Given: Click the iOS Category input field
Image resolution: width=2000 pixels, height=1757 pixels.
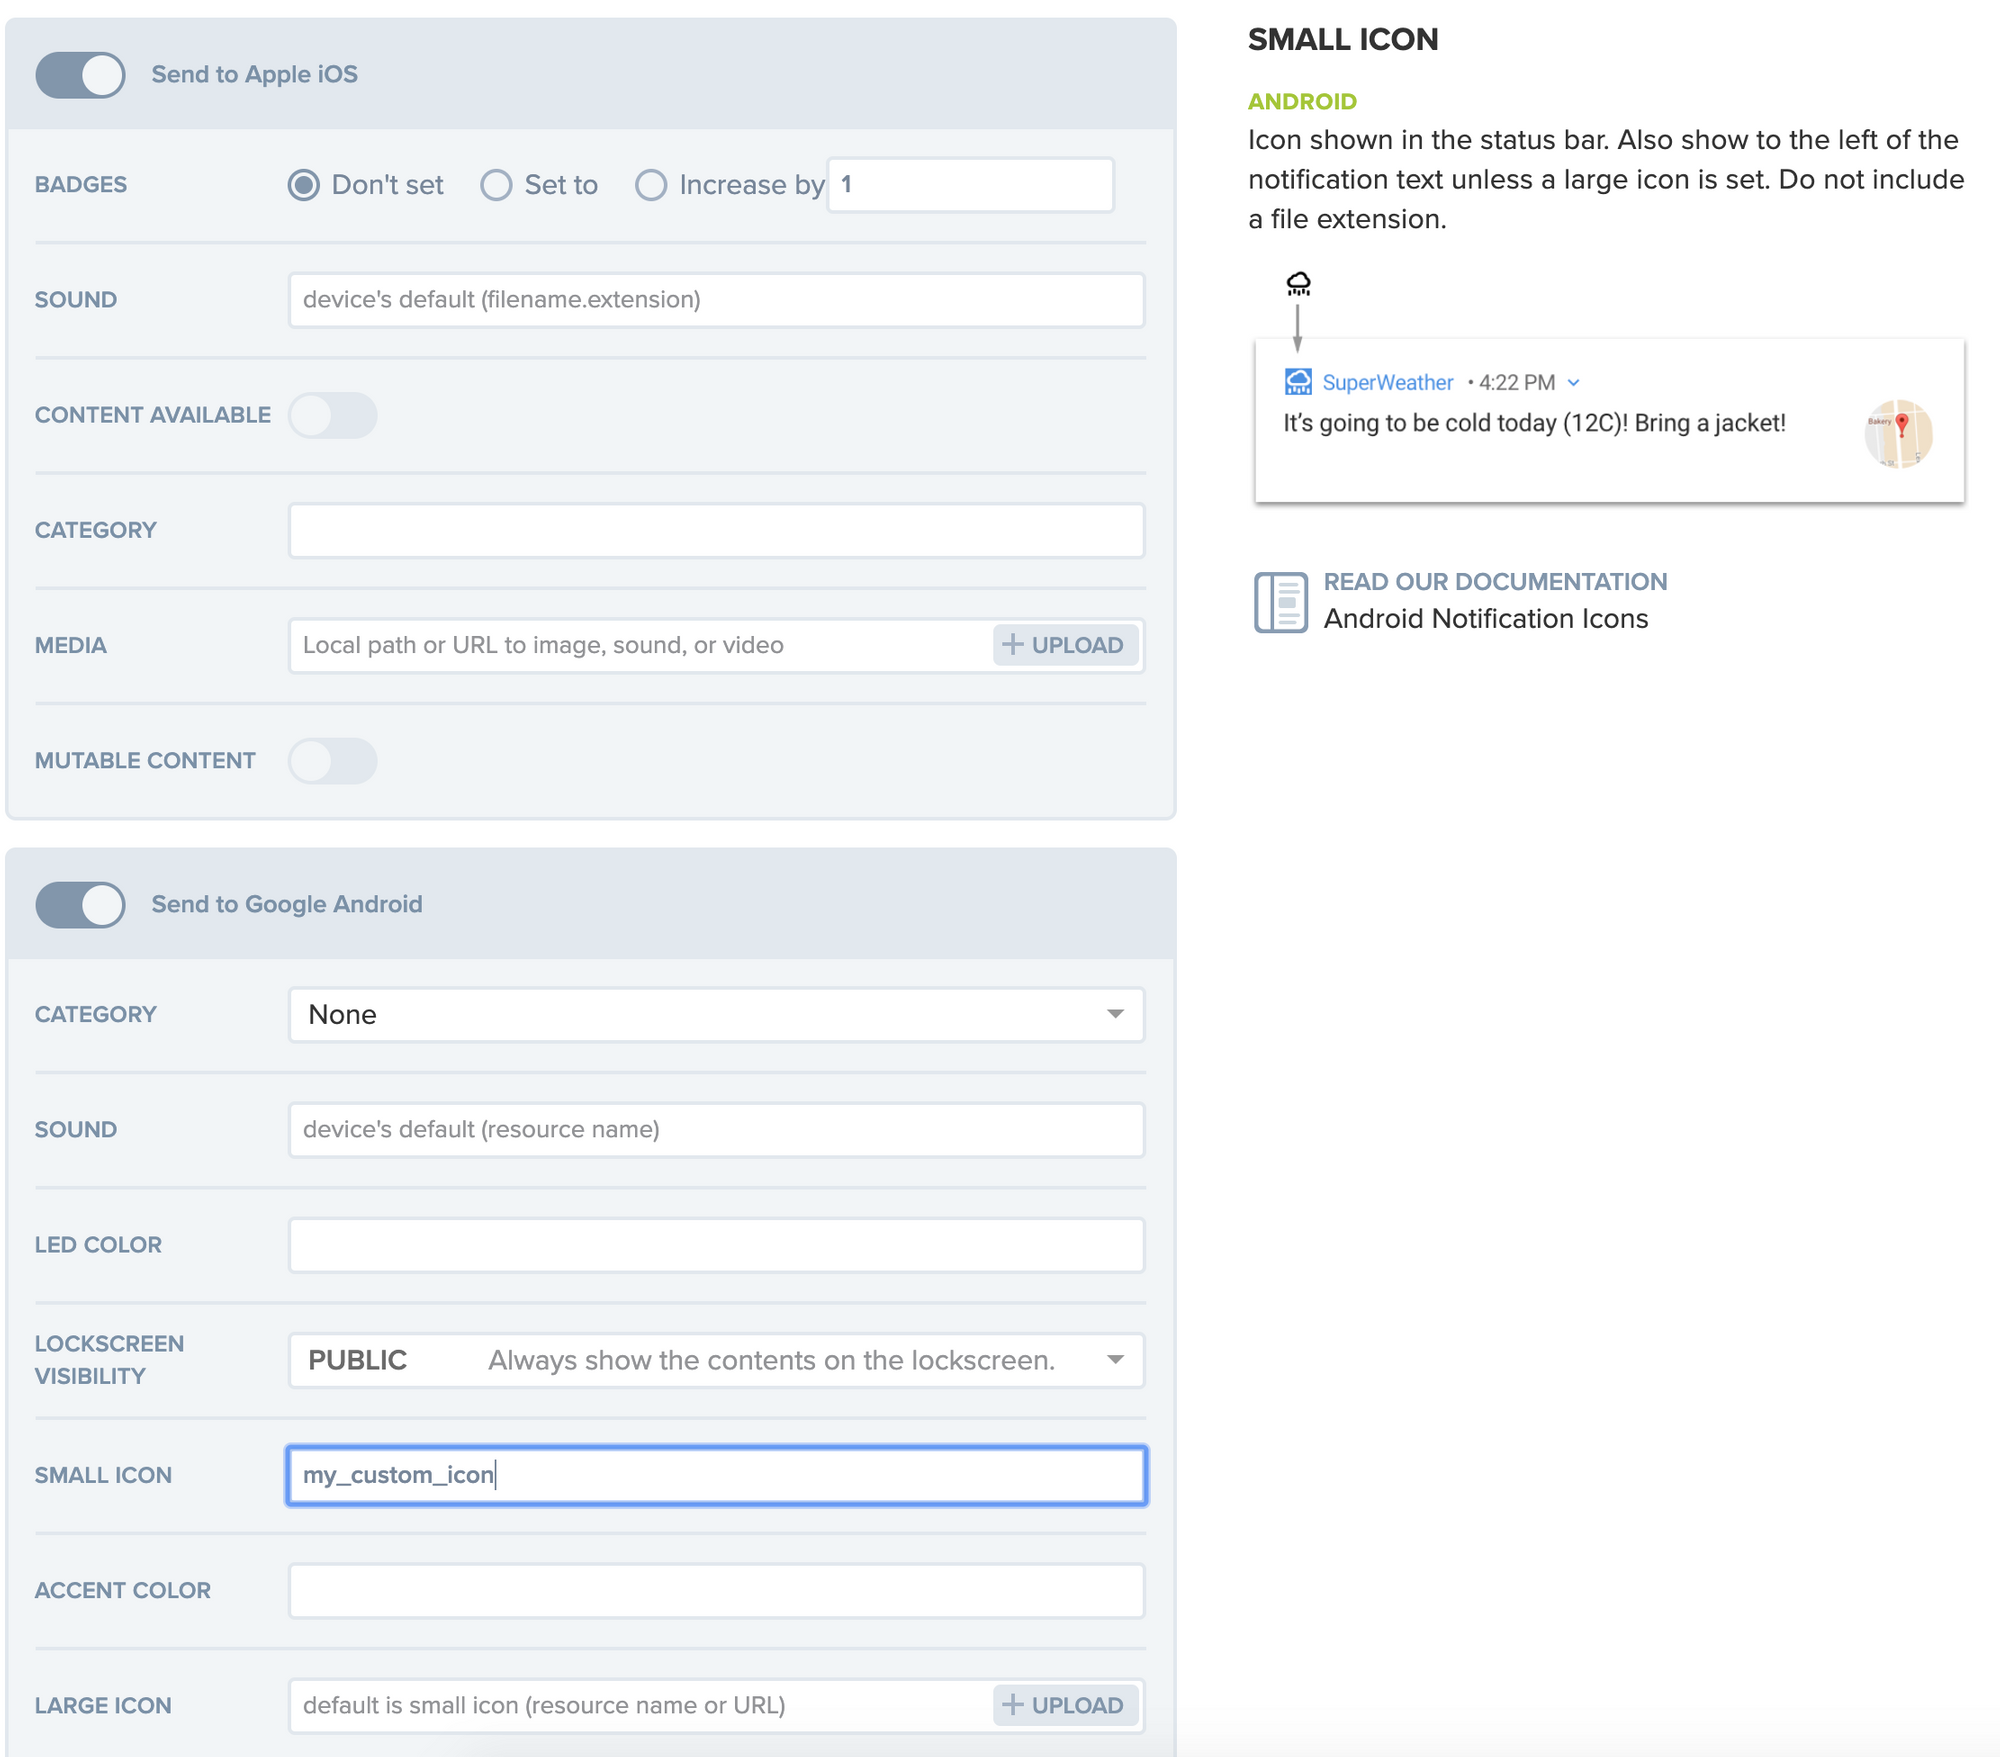Looking at the screenshot, I should click(716, 530).
